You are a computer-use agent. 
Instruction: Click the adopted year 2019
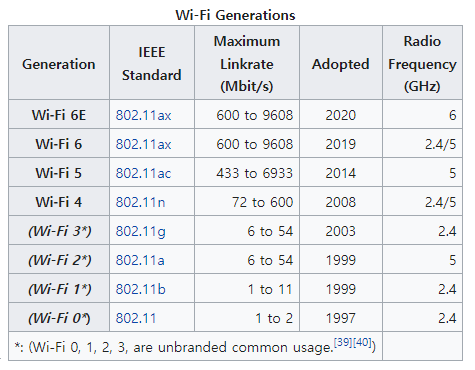click(x=341, y=144)
